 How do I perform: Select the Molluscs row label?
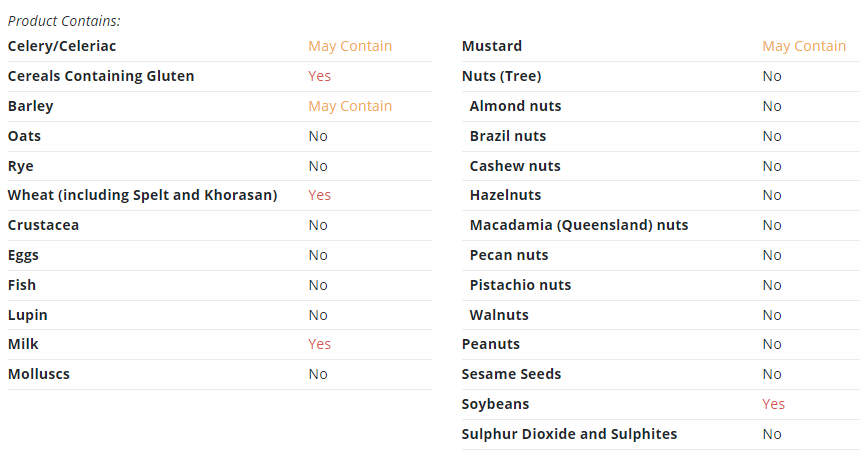pyautogui.click(x=39, y=374)
